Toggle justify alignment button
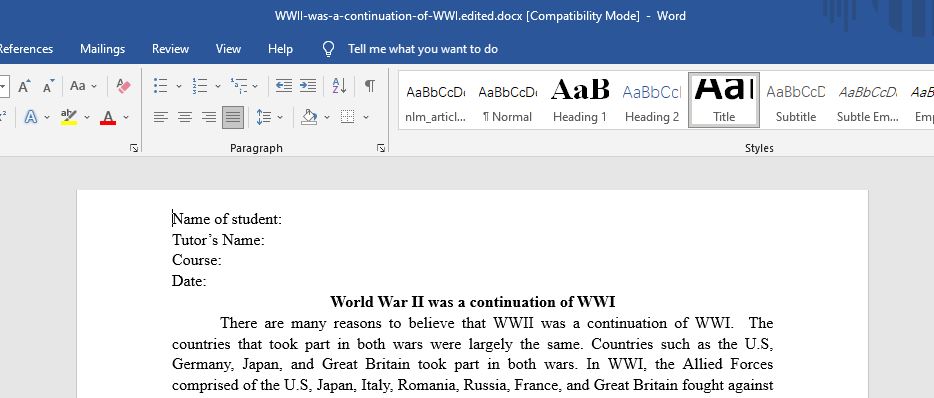The width and height of the screenshot is (934, 398). [233, 117]
